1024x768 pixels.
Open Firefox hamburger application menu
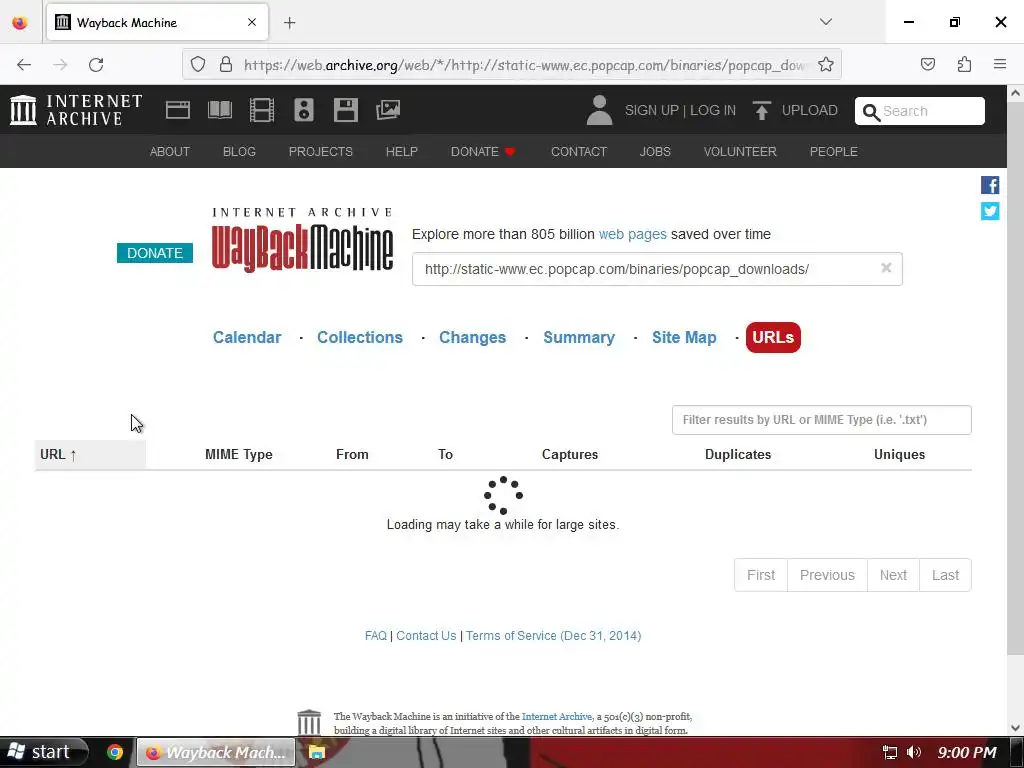pyautogui.click(x=1000, y=64)
